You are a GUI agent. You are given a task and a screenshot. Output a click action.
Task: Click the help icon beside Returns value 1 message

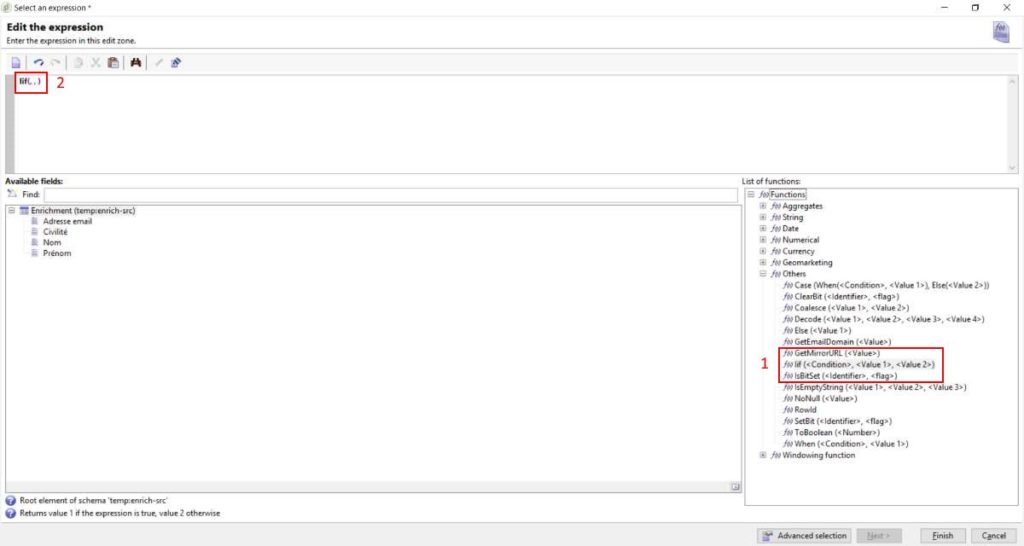pyautogui.click(x=10, y=513)
